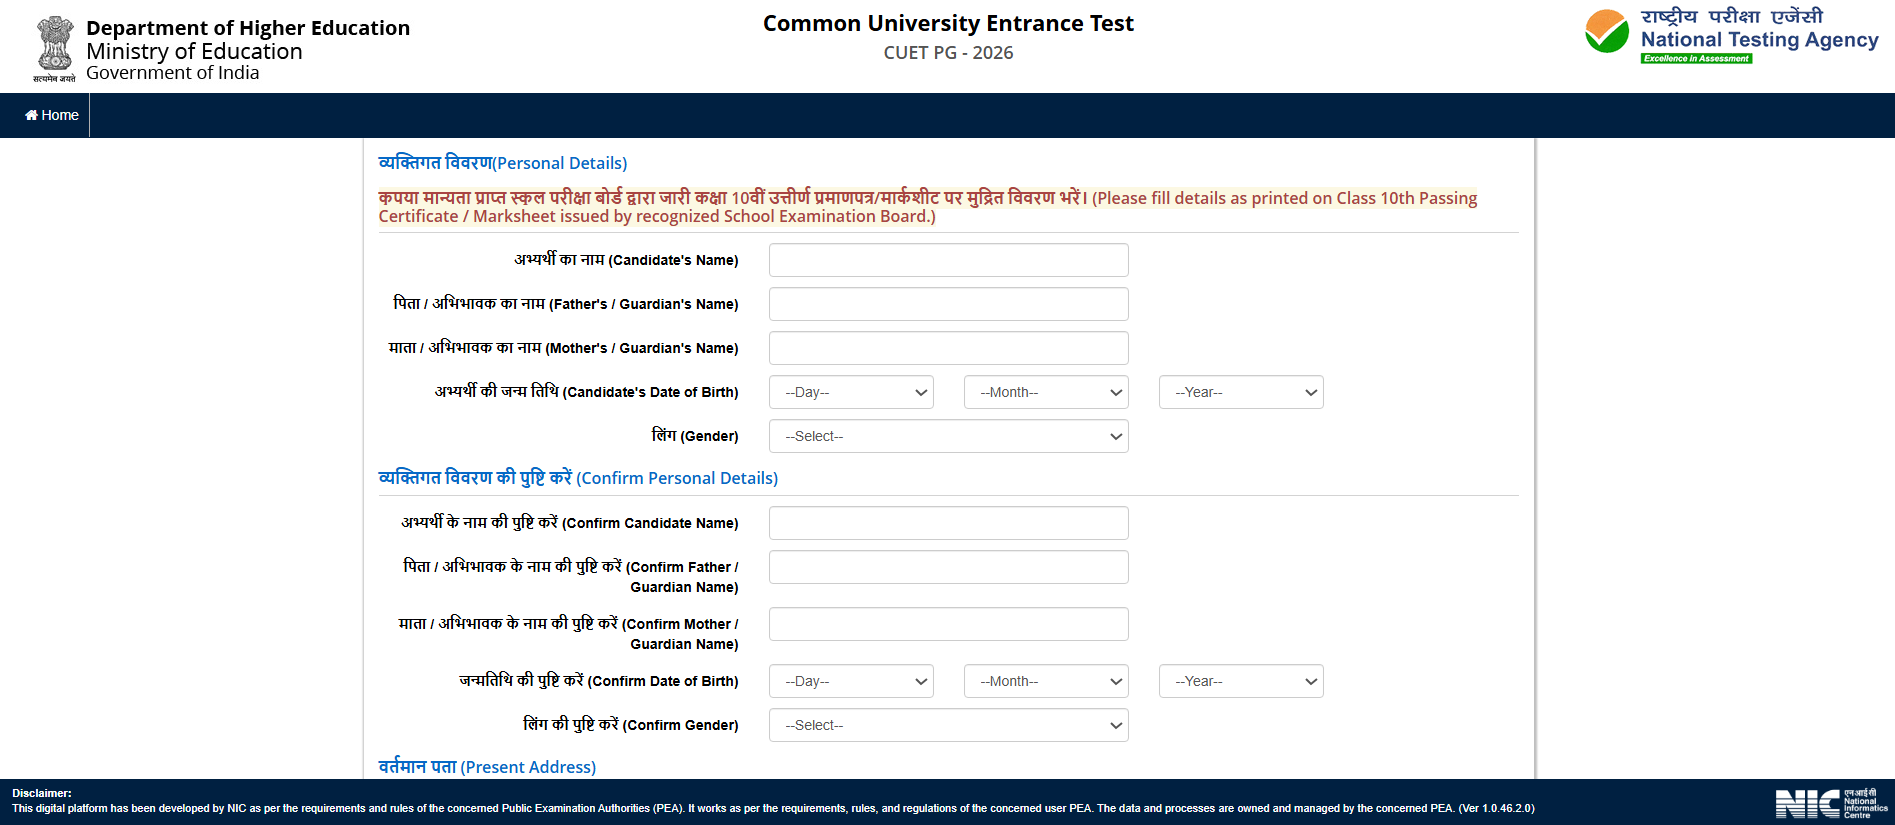Viewport: 1895px width, 825px height.
Task: Open the Home menu item
Action: click(x=52, y=115)
